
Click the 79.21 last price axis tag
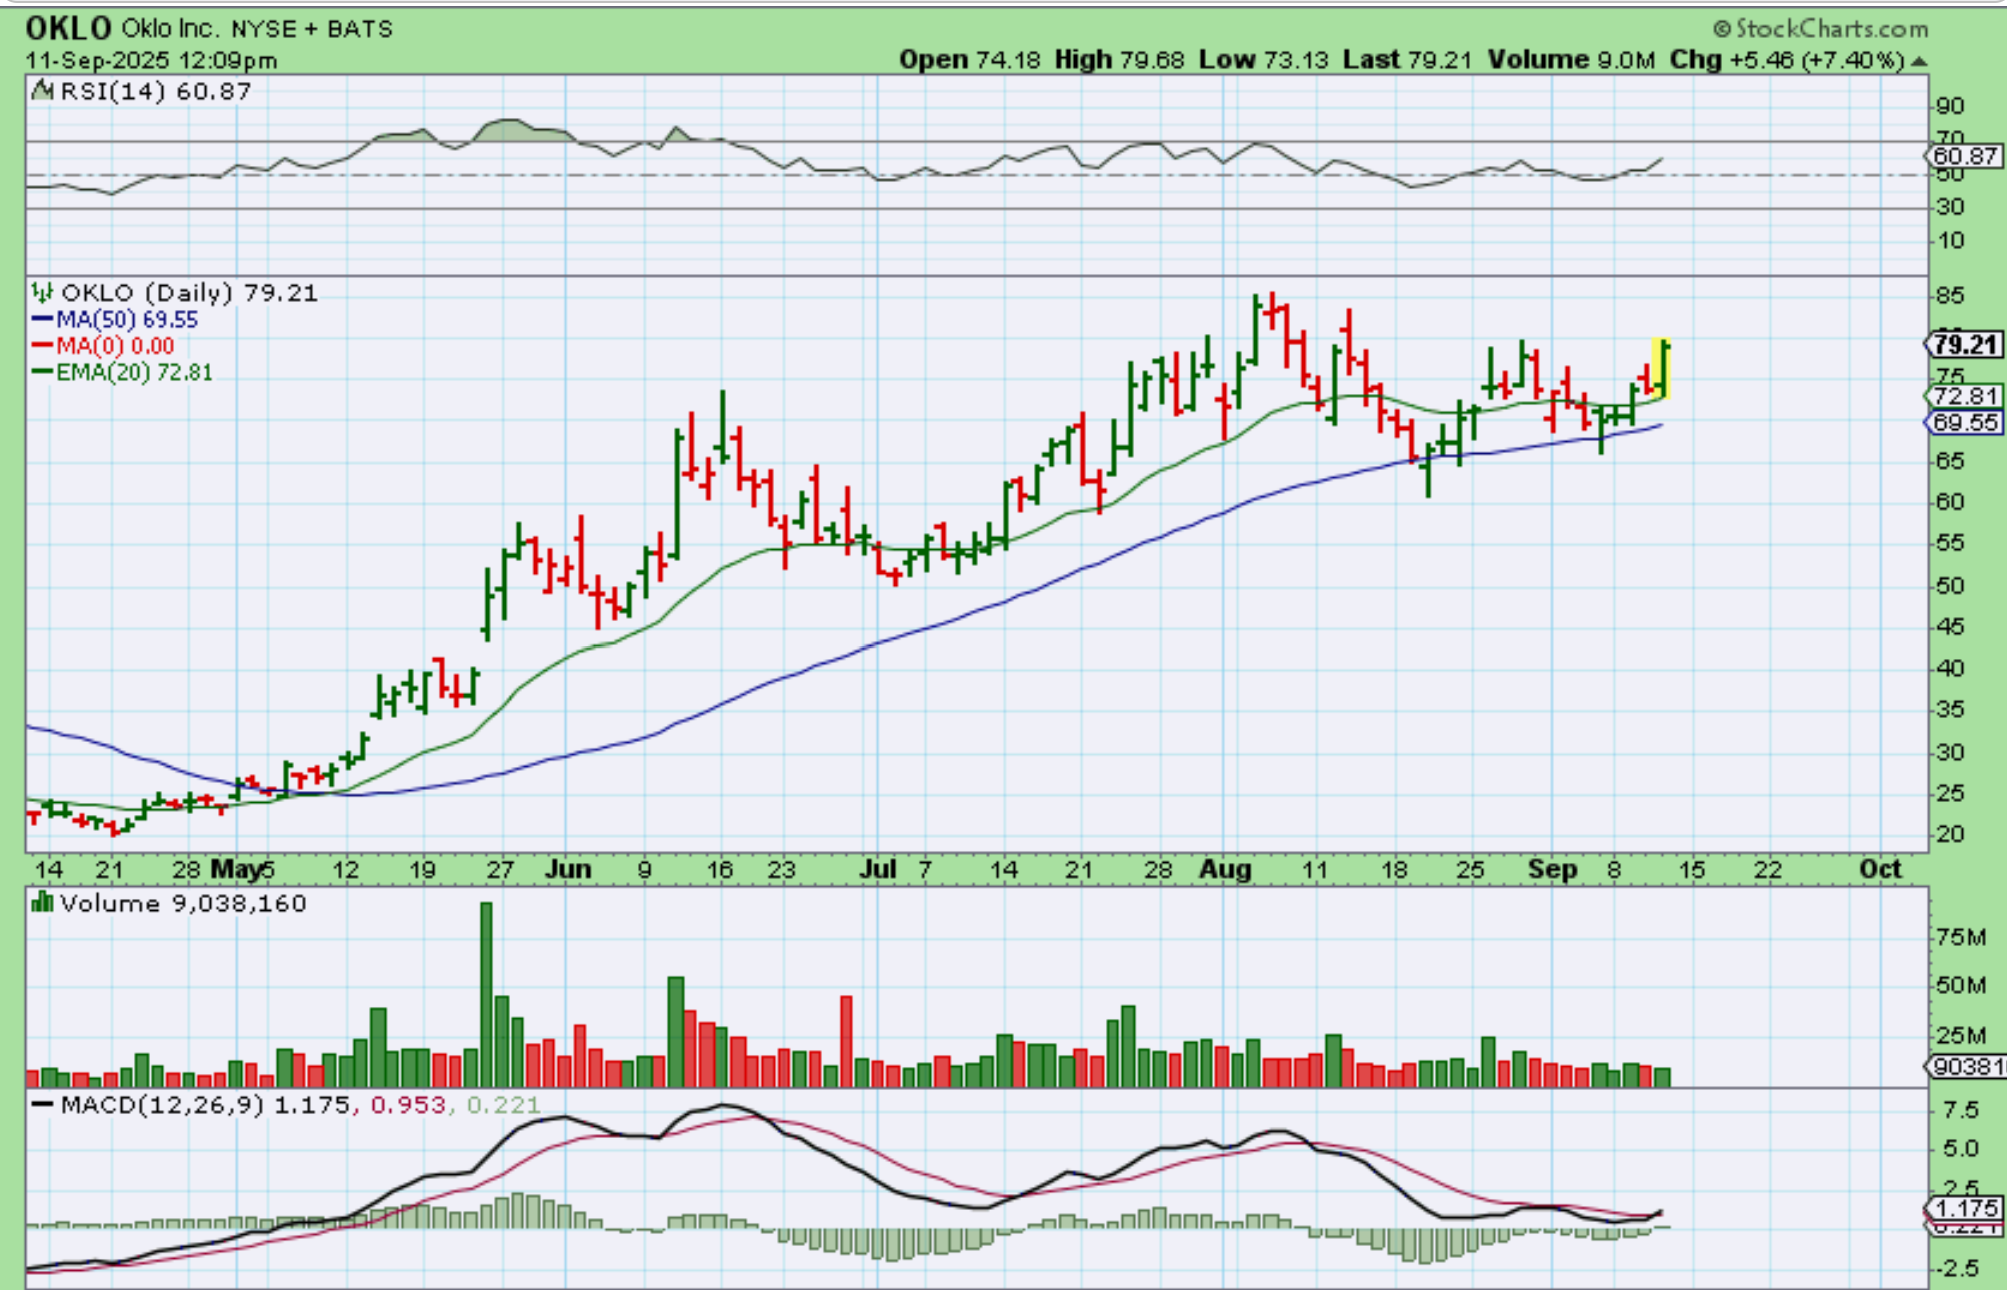[1964, 345]
